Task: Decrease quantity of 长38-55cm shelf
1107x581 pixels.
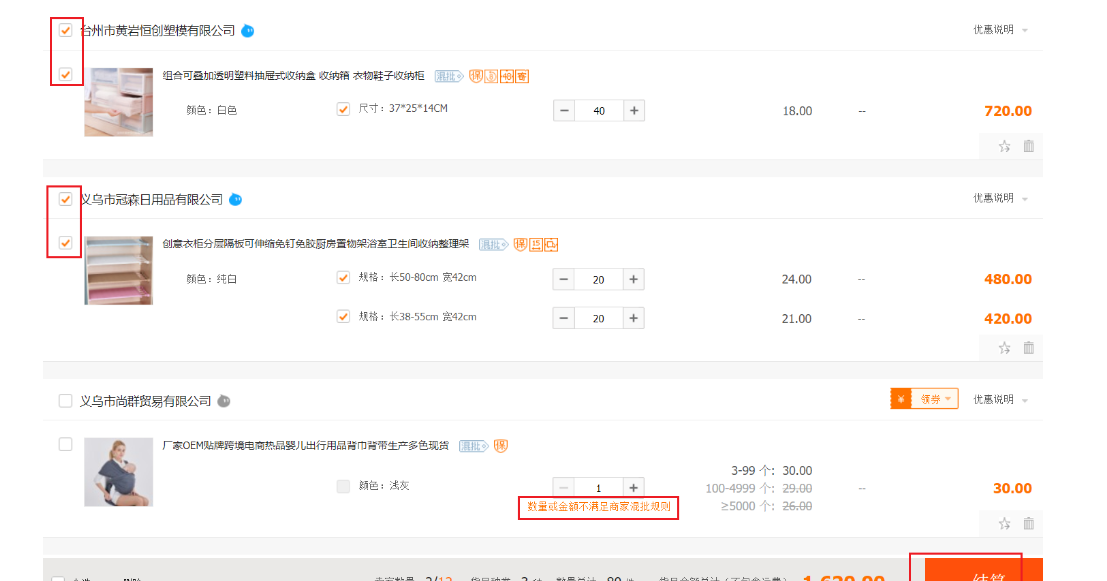Action: pos(564,318)
